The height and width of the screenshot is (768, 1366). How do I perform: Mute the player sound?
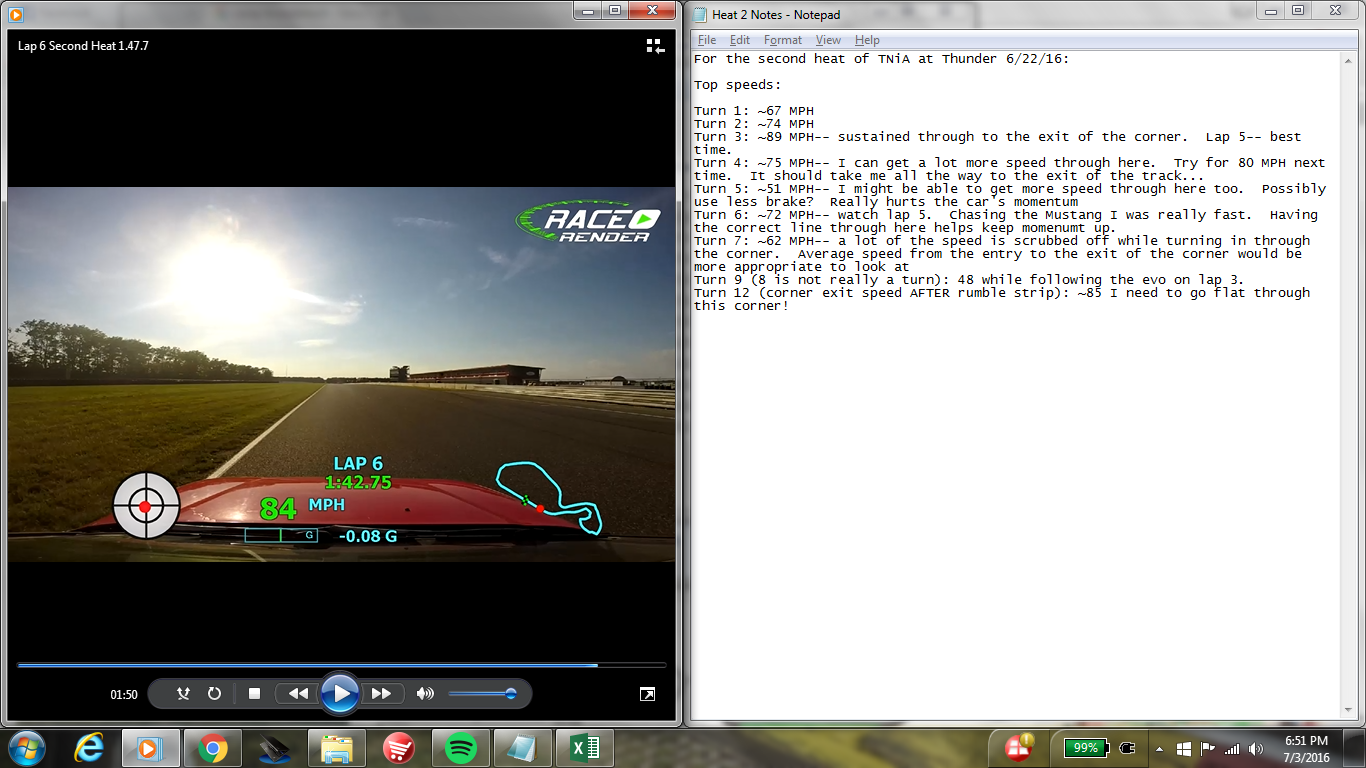pyautogui.click(x=425, y=693)
